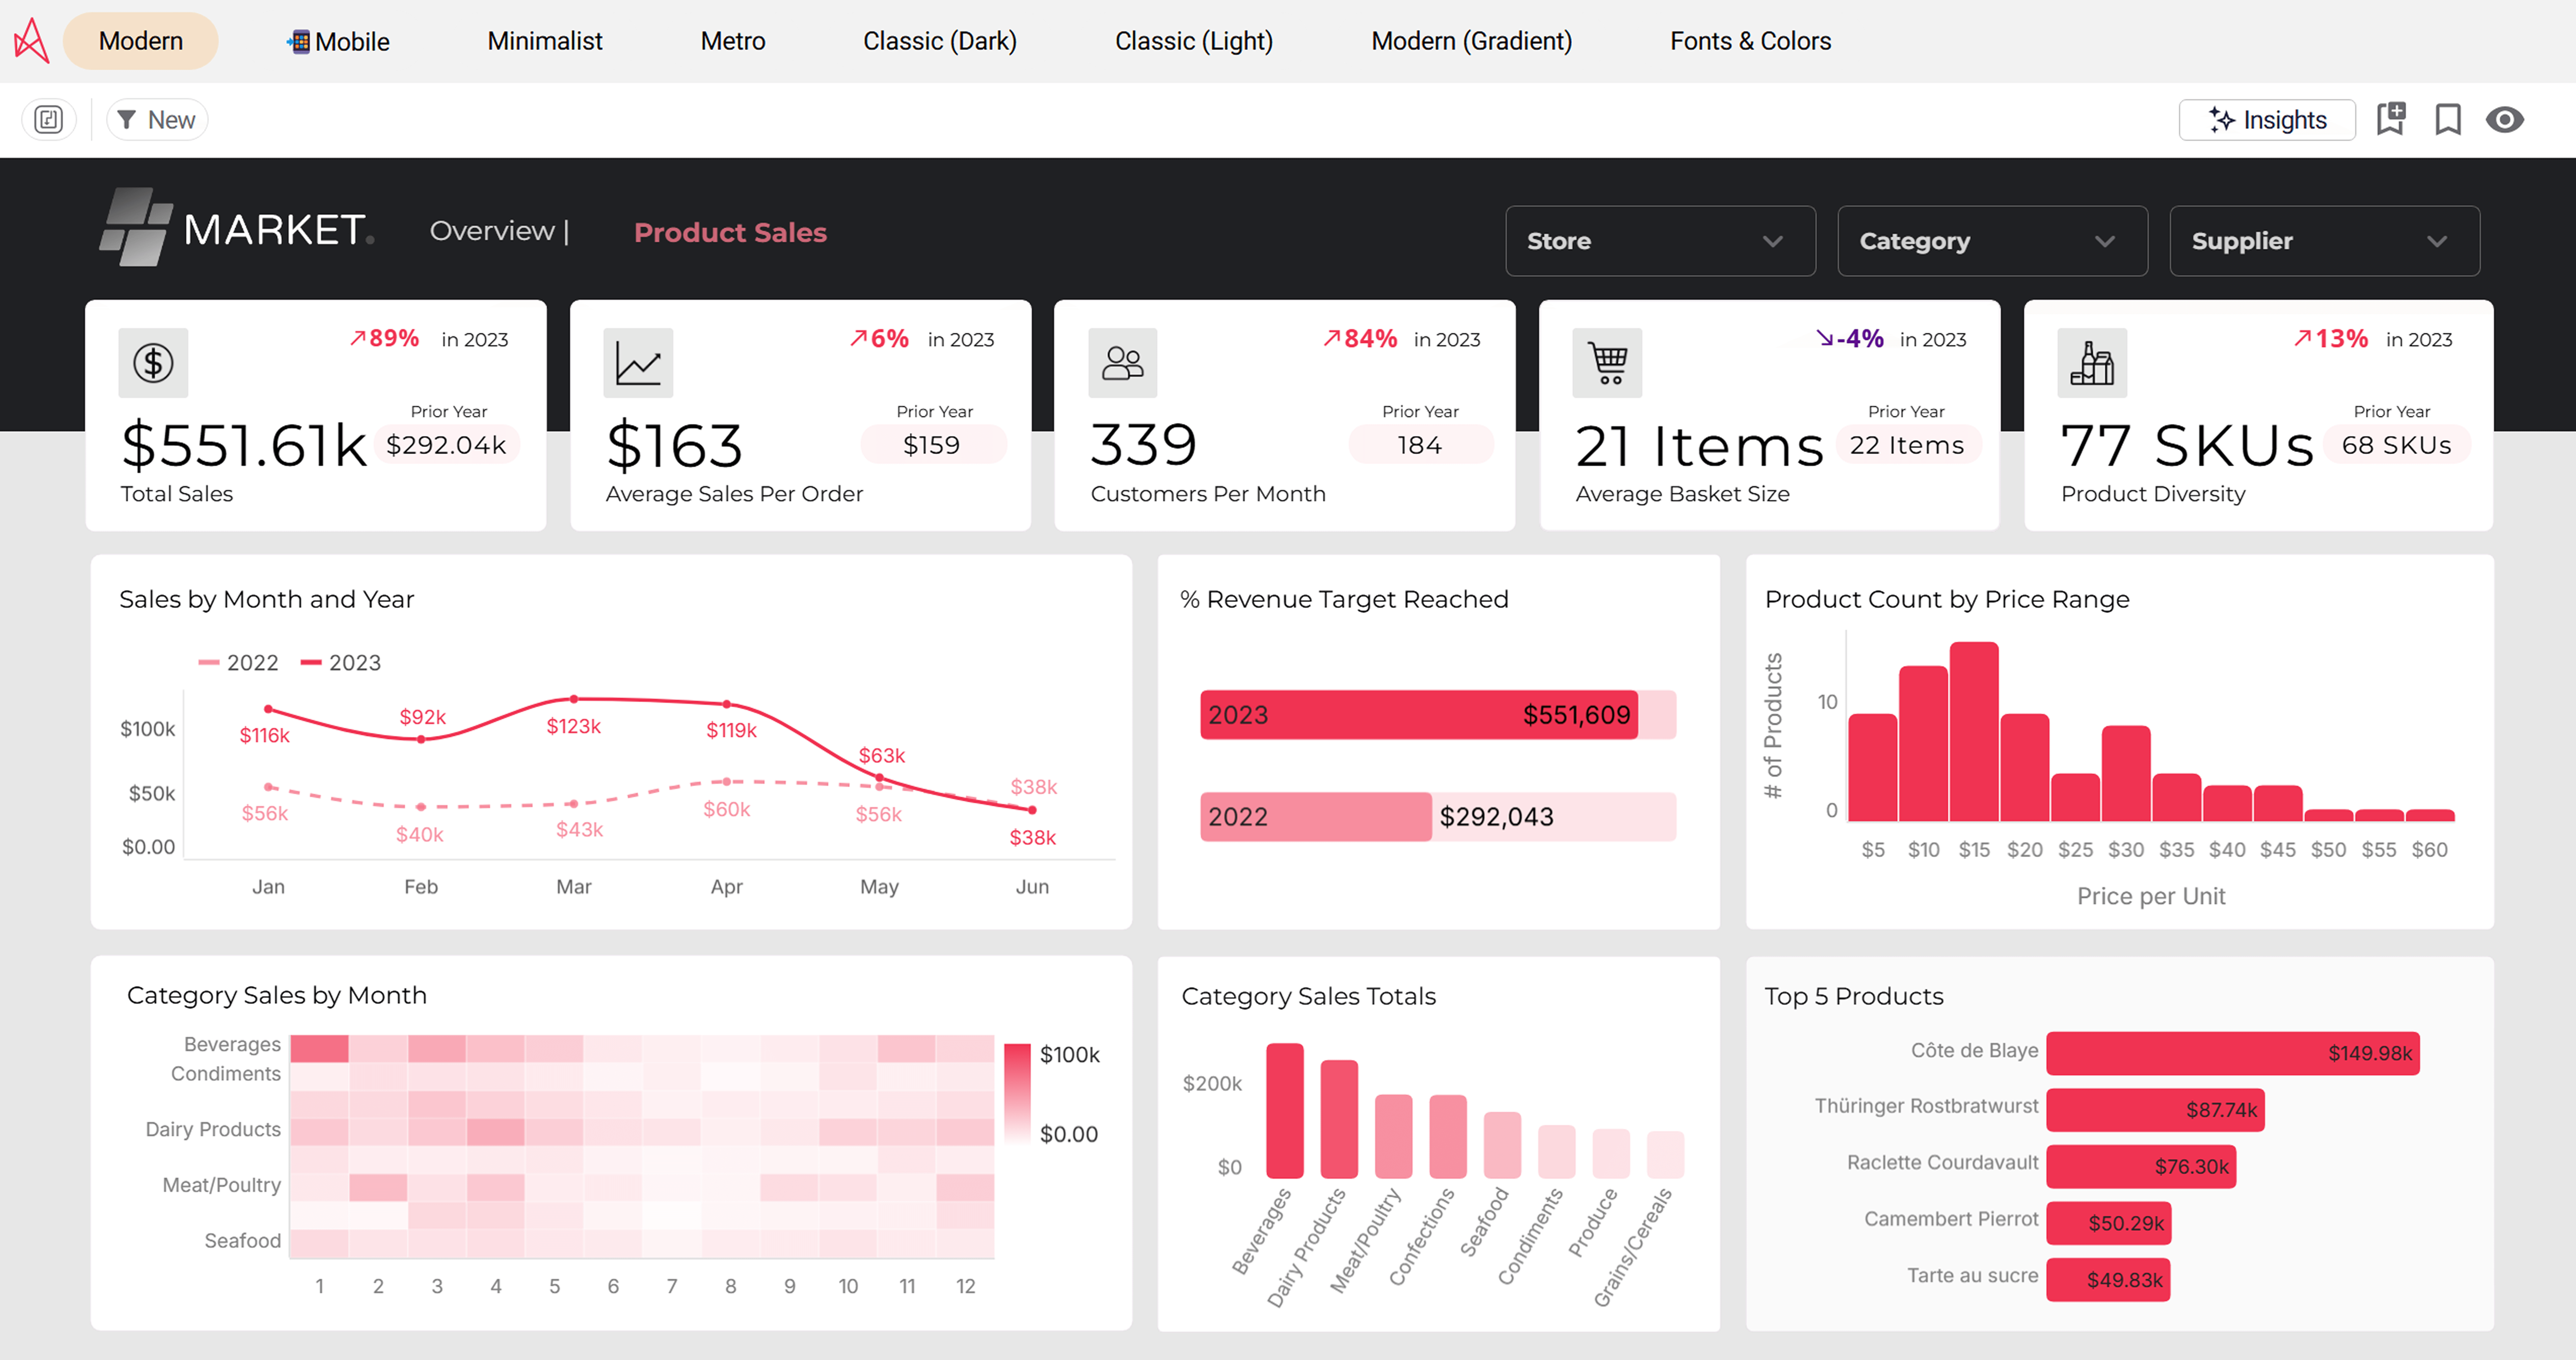This screenshot has height=1360, width=2576.
Task: Select the Dairy Products category total bar
Action: 1339,1119
